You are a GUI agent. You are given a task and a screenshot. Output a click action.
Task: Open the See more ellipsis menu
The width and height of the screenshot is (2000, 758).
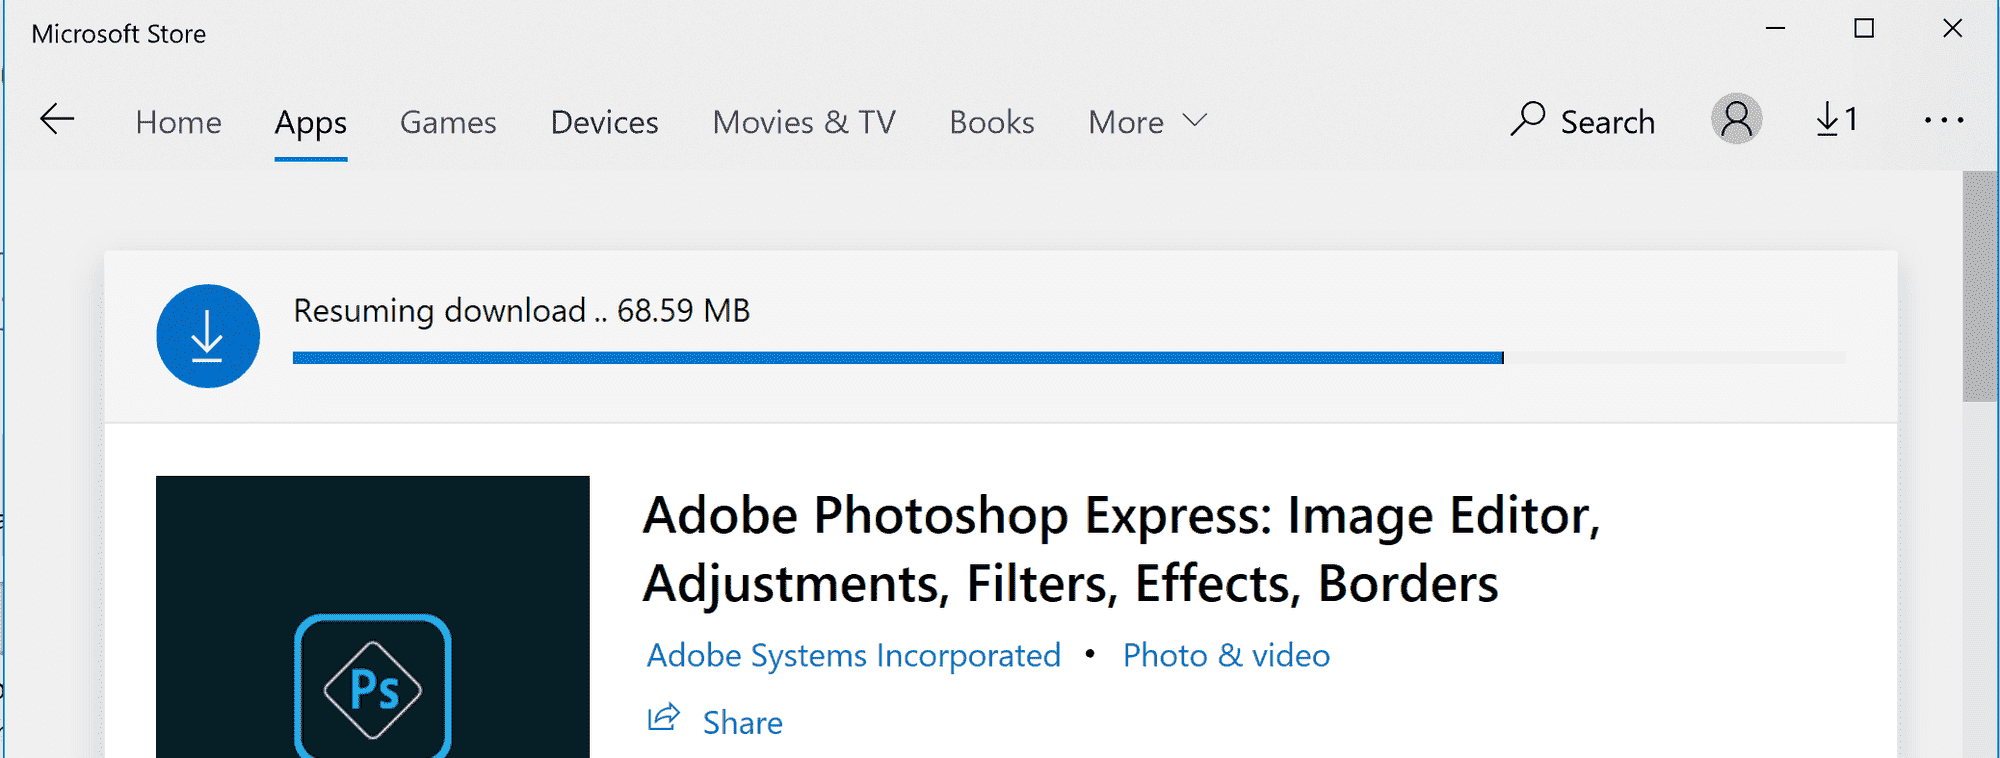tap(1944, 121)
